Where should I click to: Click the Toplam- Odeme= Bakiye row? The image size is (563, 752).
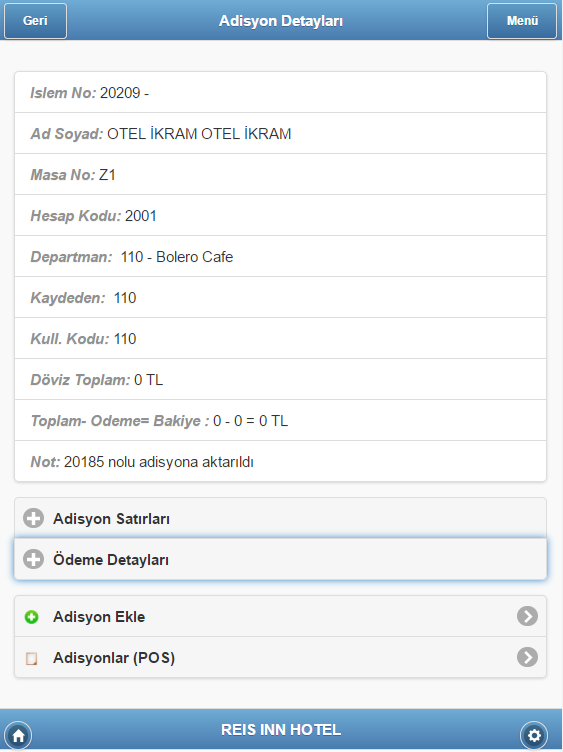coord(281,420)
